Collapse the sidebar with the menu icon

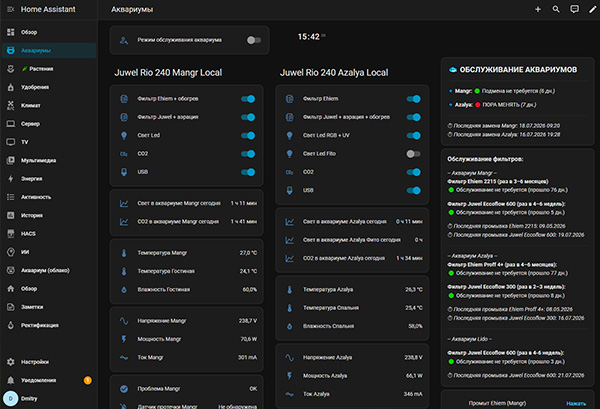pos(10,9)
